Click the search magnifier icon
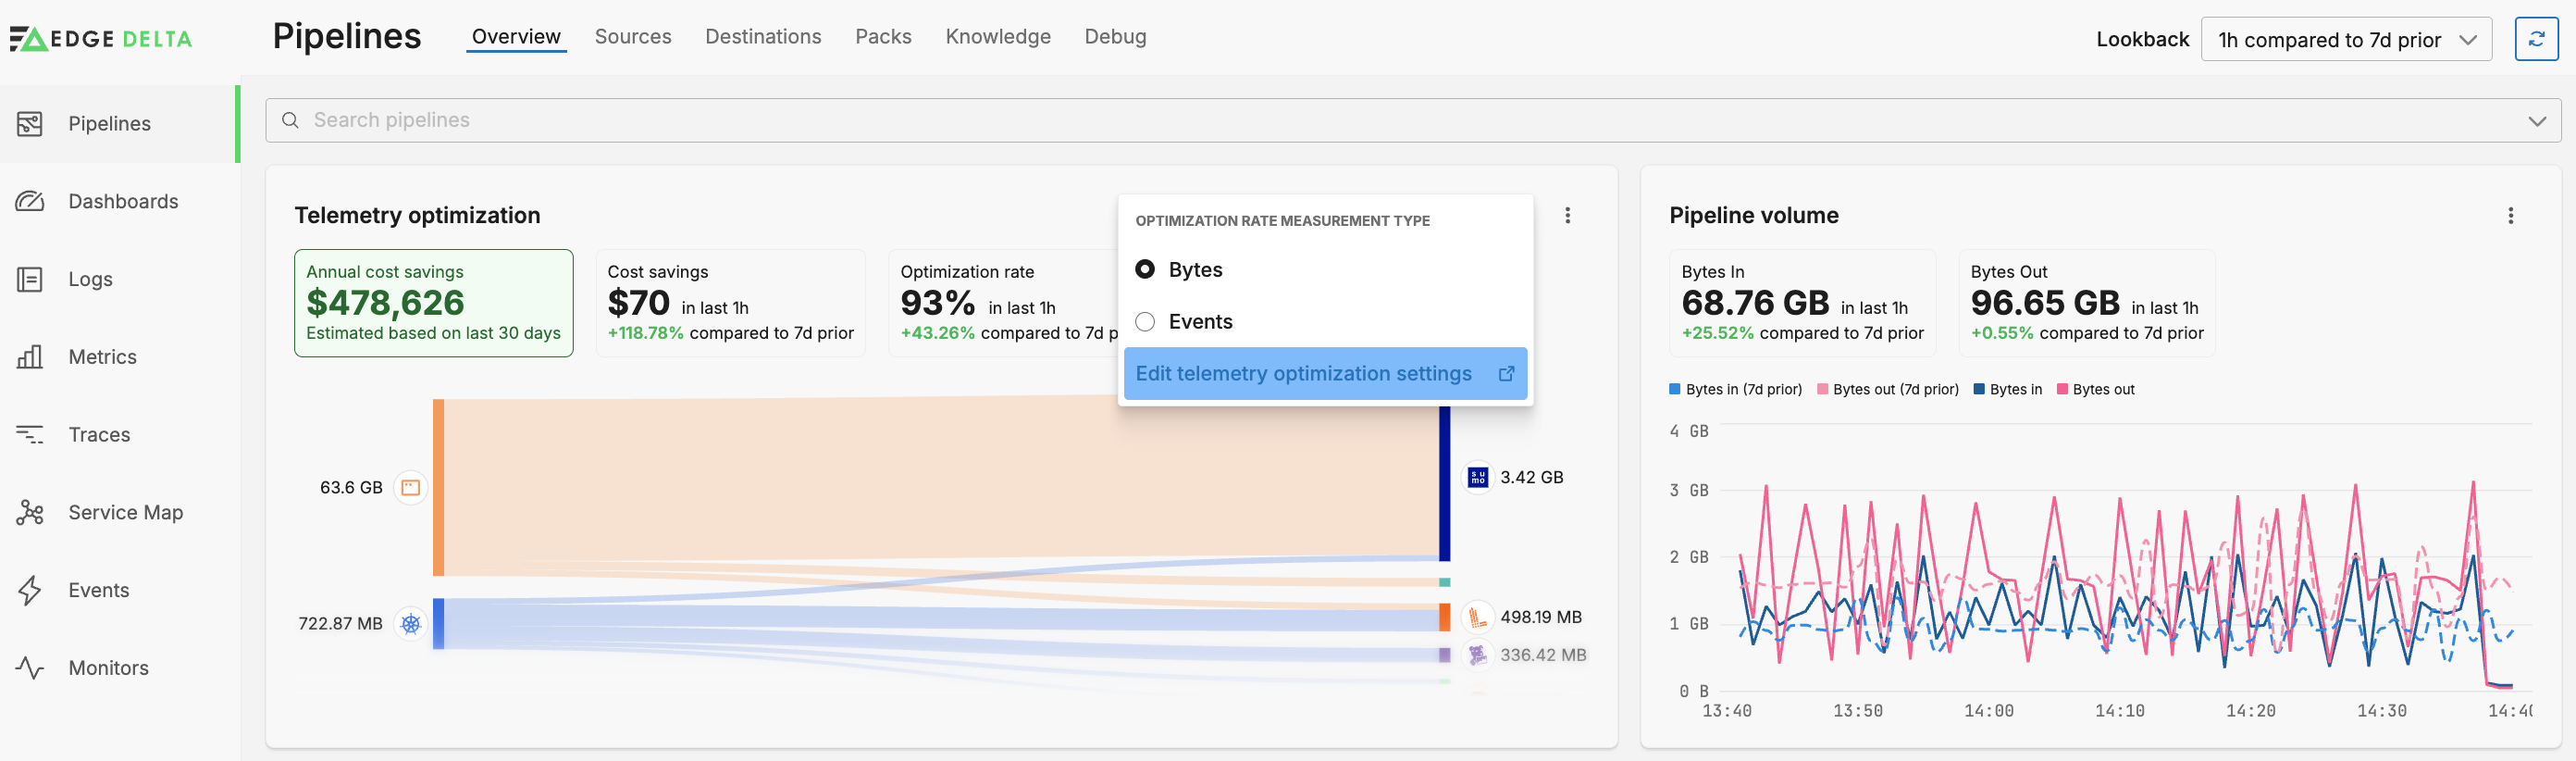The image size is (2576, 761). pyautogui.click(x=290, y=120)
